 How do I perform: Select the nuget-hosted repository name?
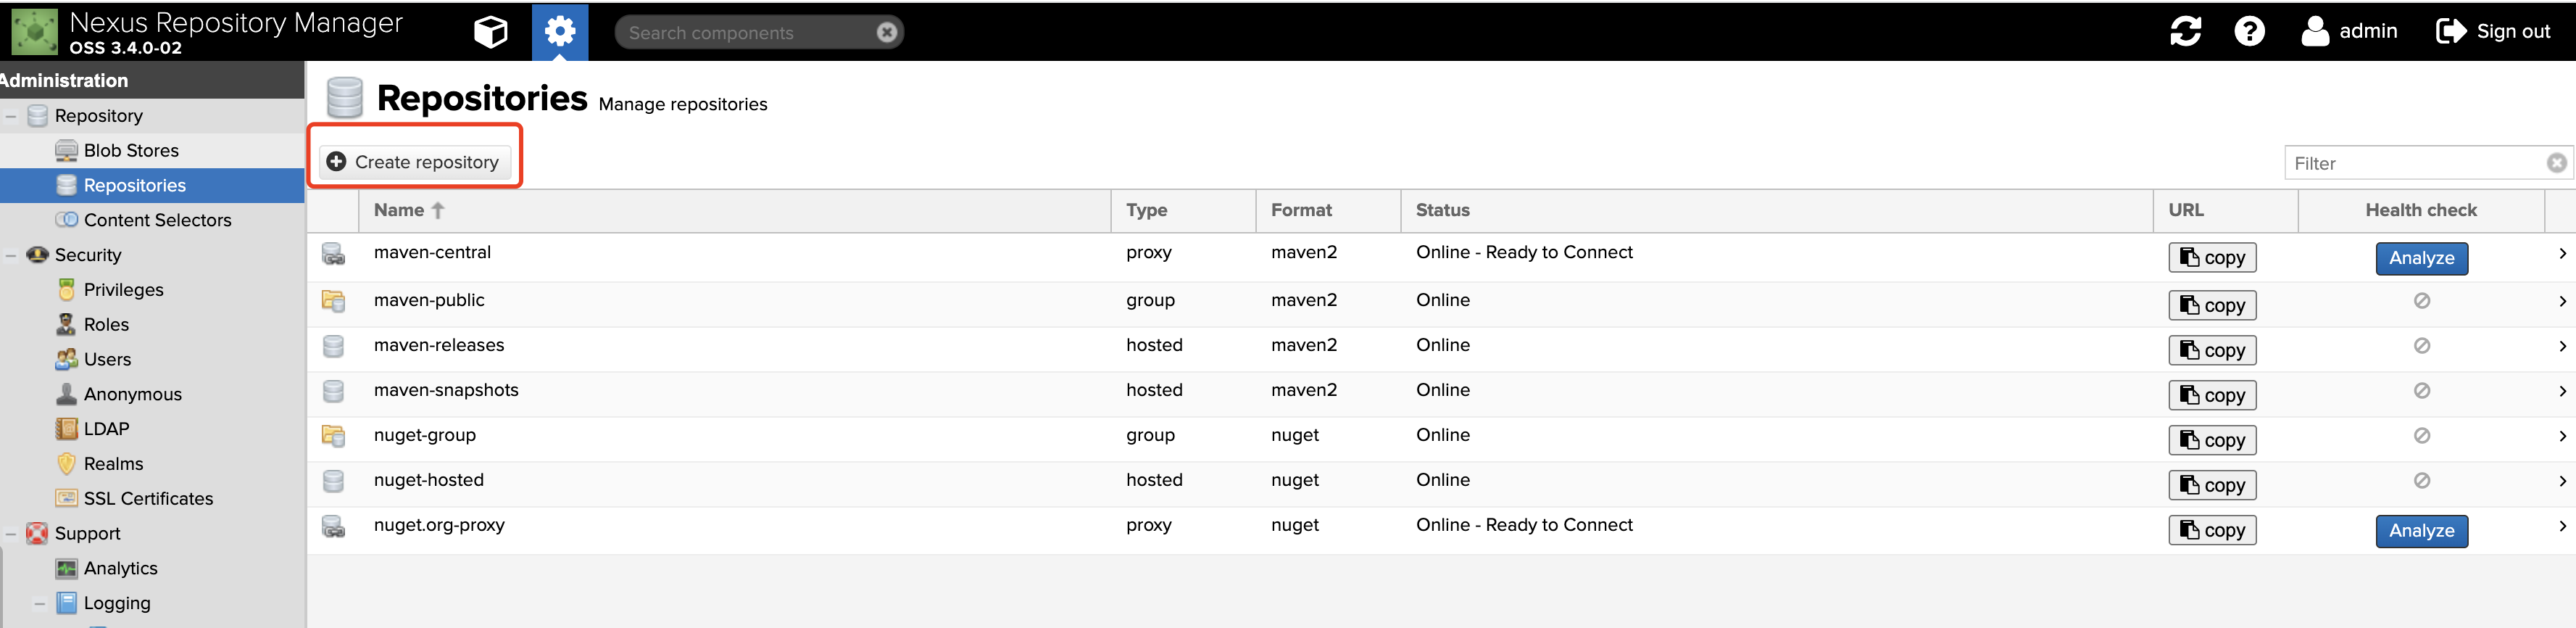tap(429, 480)
